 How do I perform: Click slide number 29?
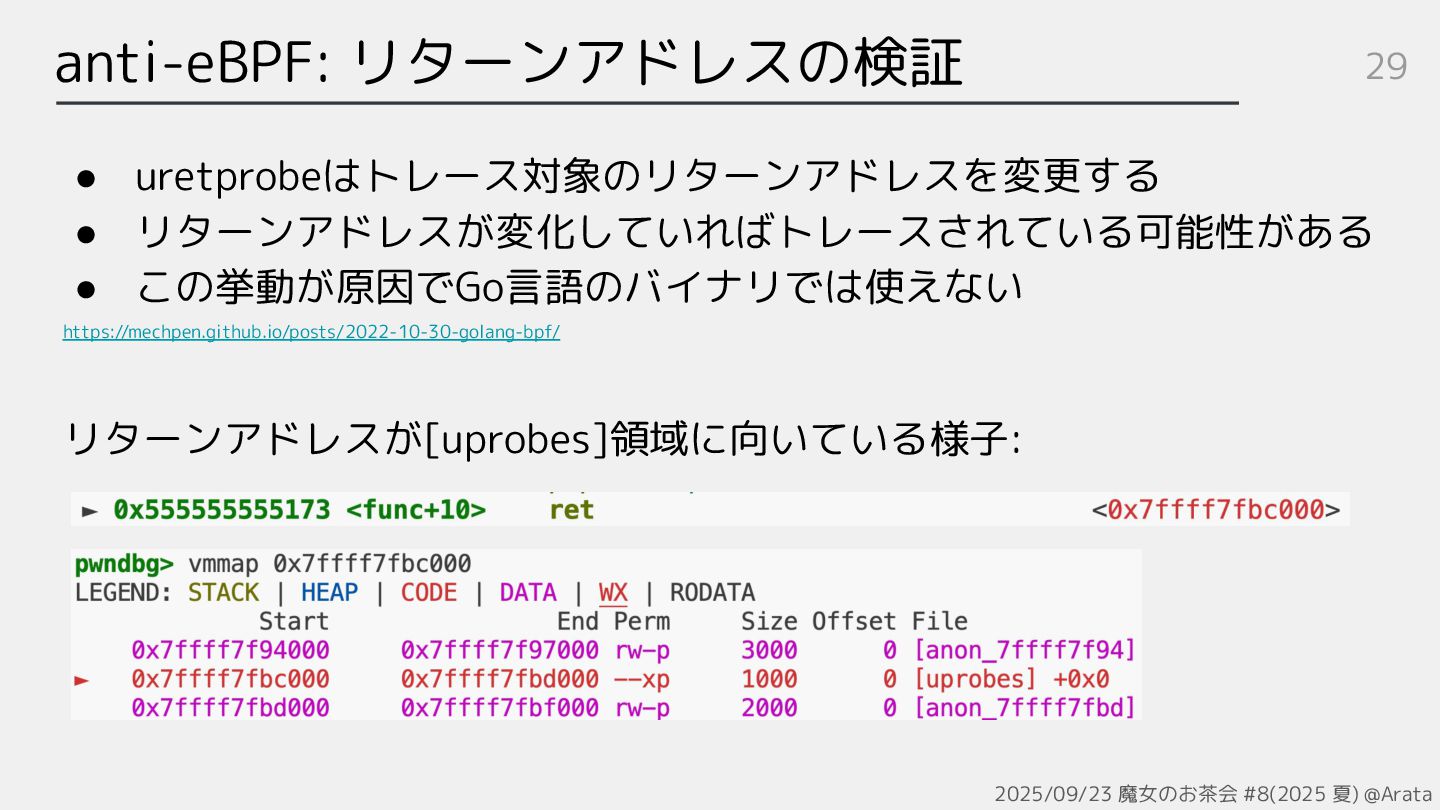click(1386, 67)
